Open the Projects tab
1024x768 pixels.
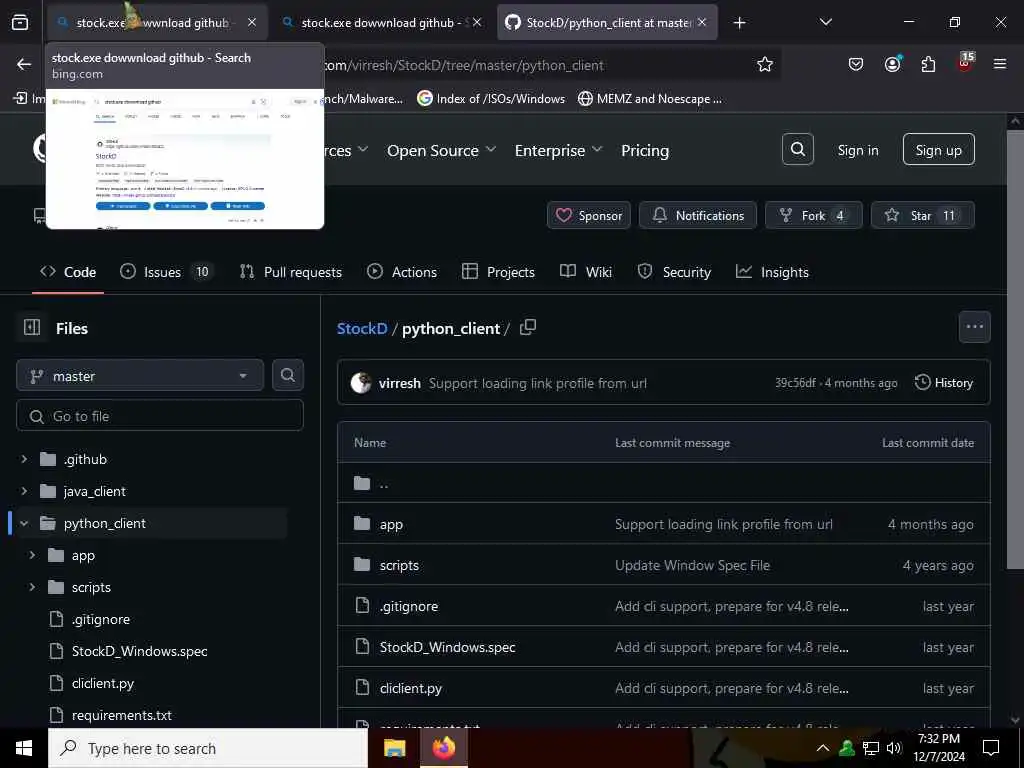[x=498, y=272]
